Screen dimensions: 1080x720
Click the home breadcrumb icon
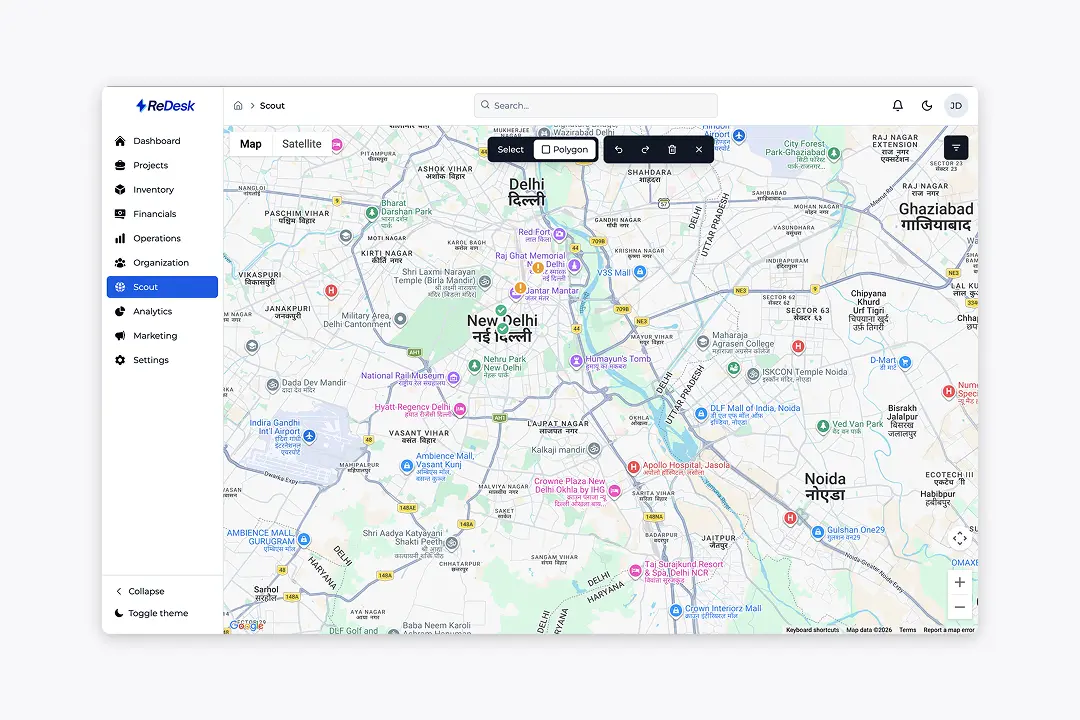238,105
